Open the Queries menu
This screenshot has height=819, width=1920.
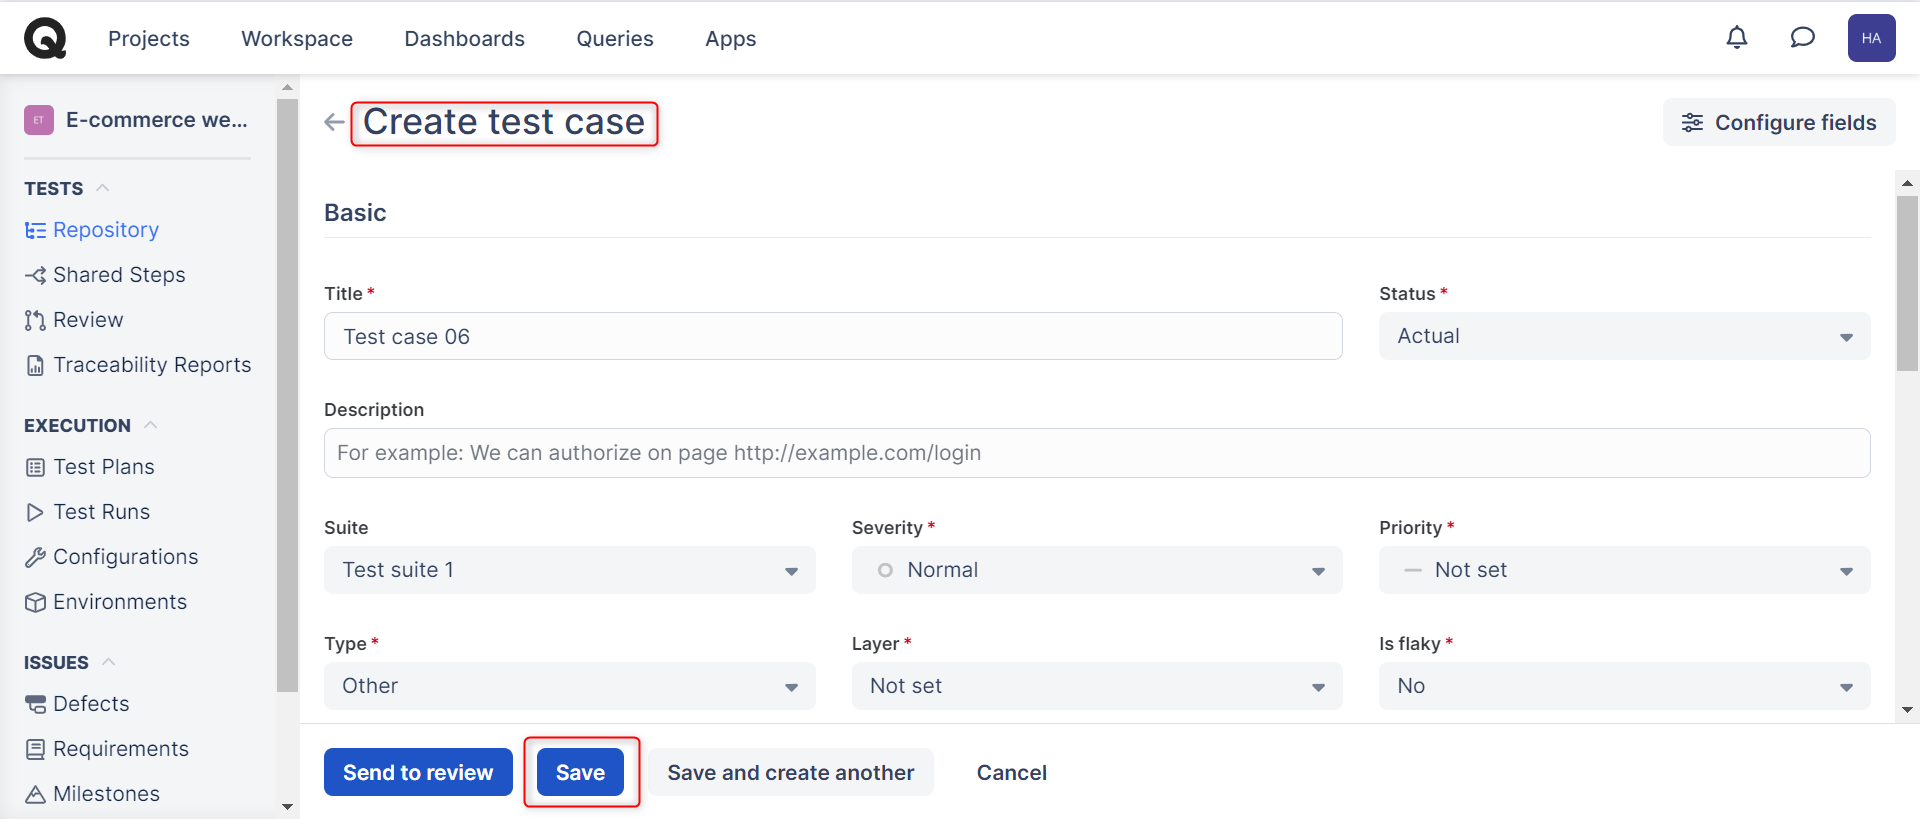coord(614,38)
